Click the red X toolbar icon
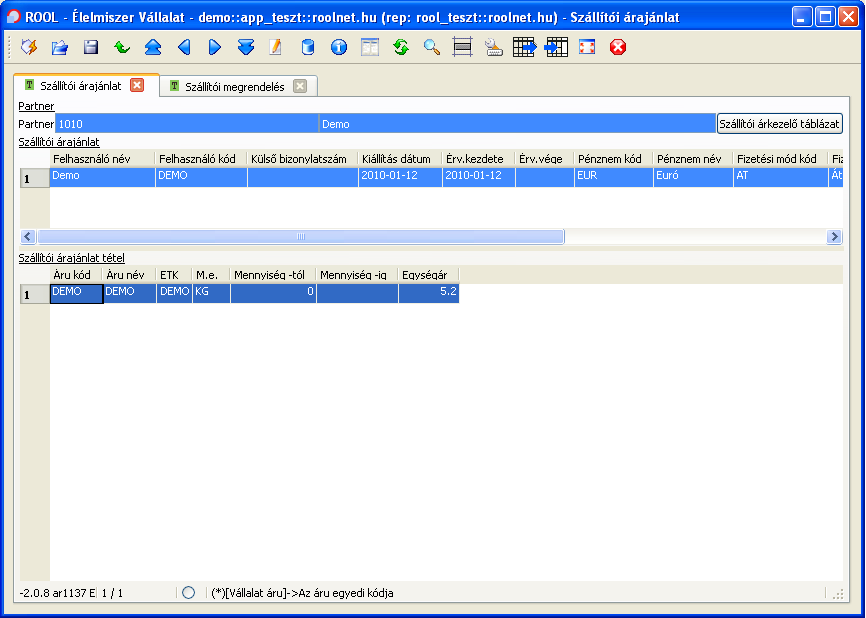The height and width of the screenshot is (618, 866). [x=618, y=47]
